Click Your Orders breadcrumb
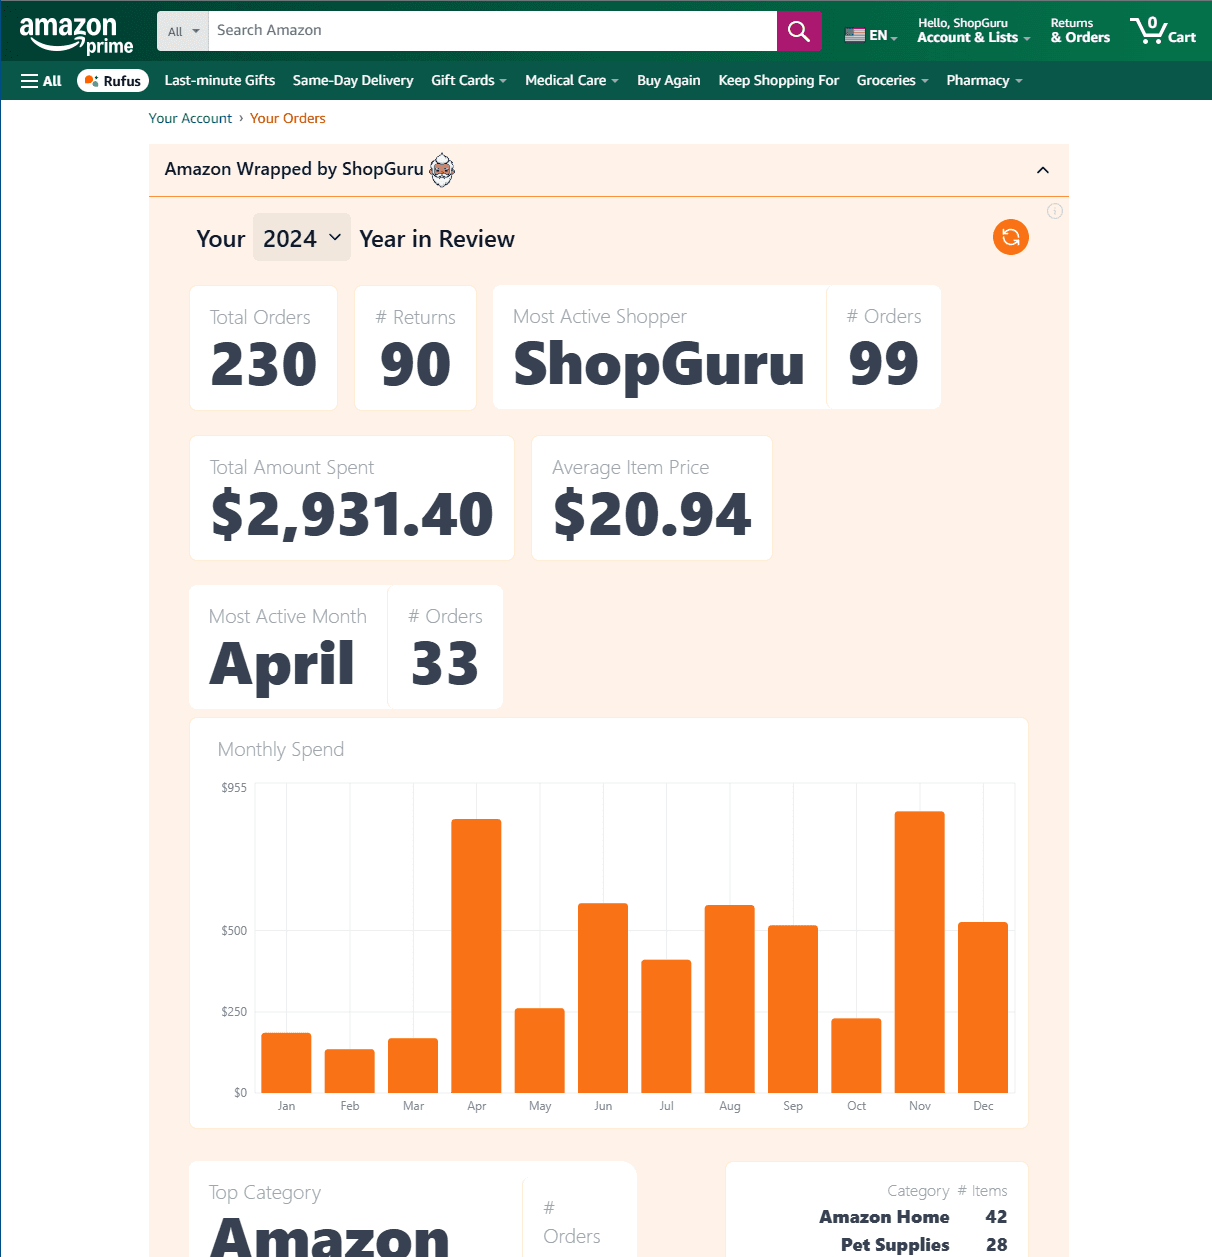 288,118
